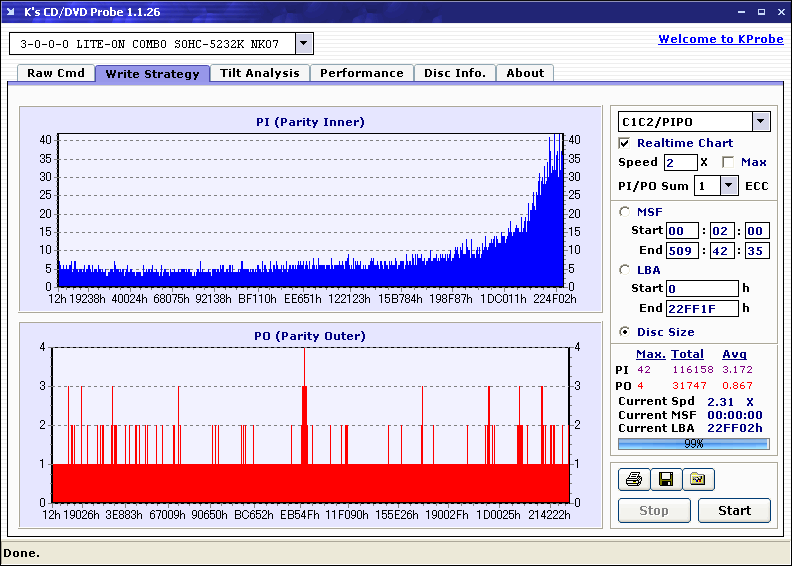
Task: Switch to the Performance tab
Action: [361, 73]
